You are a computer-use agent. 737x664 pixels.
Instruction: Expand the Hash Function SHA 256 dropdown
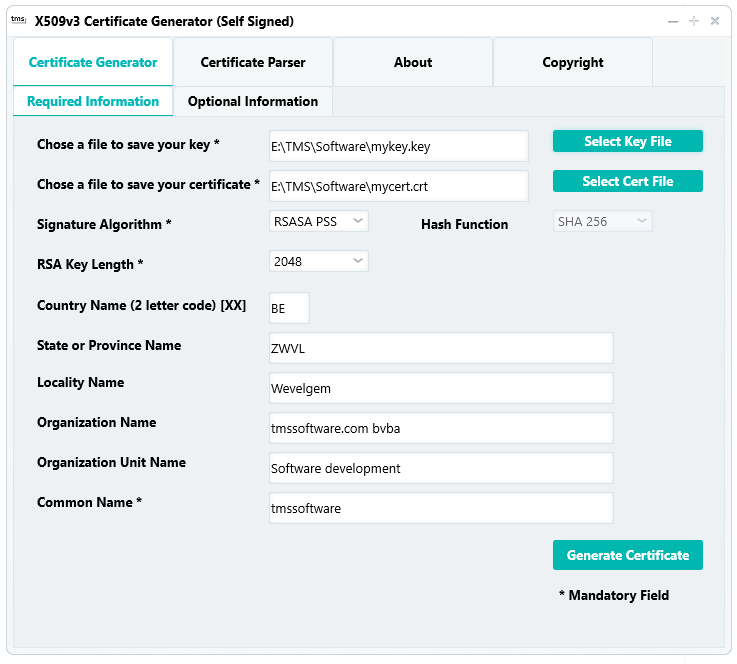pos(603,221)
